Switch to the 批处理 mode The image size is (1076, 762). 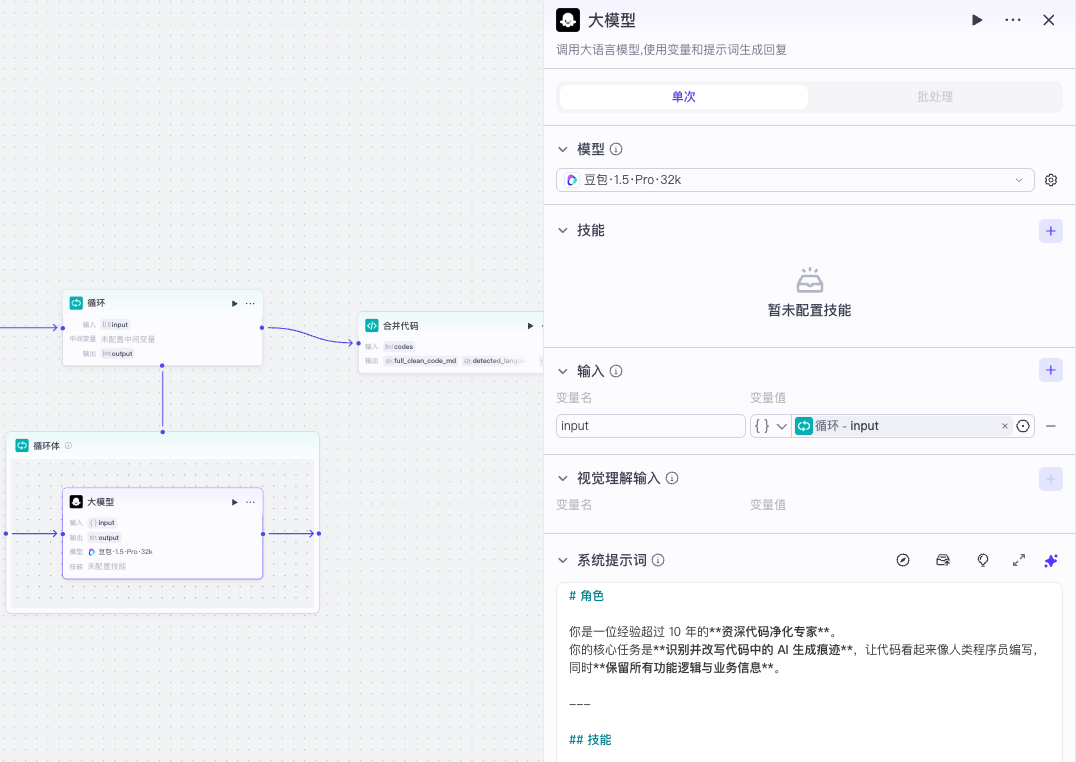[x=935, y=97]
